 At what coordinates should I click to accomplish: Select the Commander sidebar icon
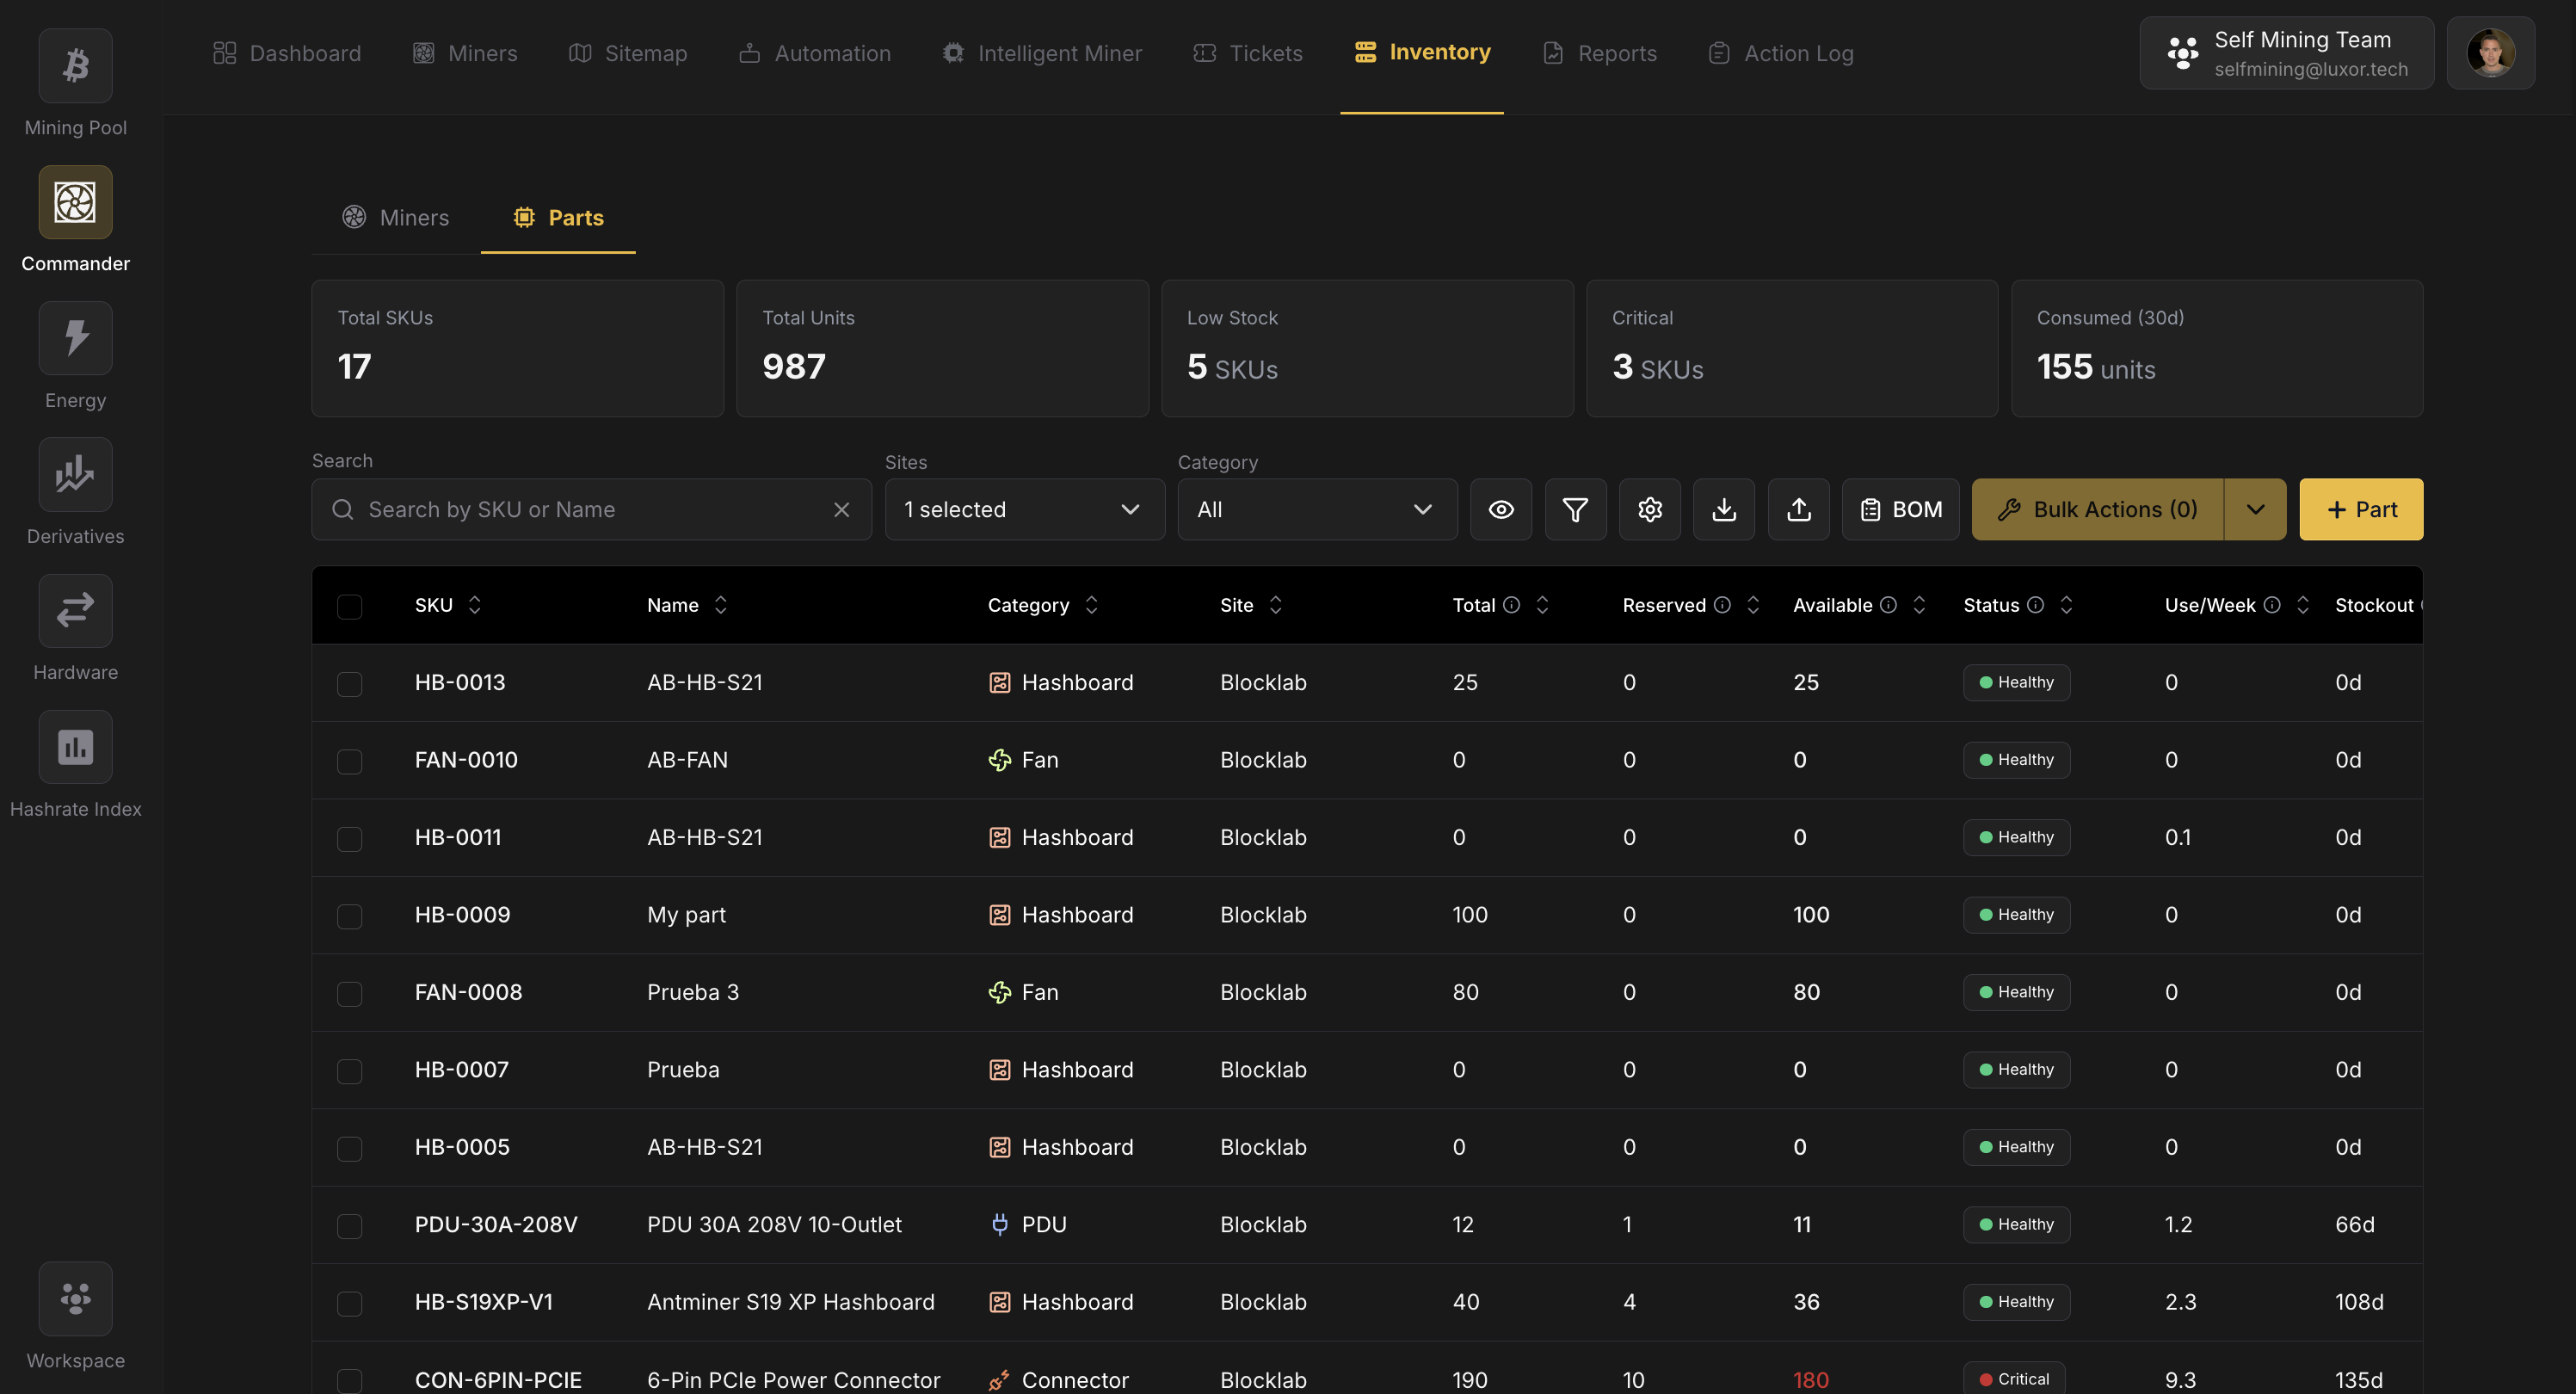point(75,202)
